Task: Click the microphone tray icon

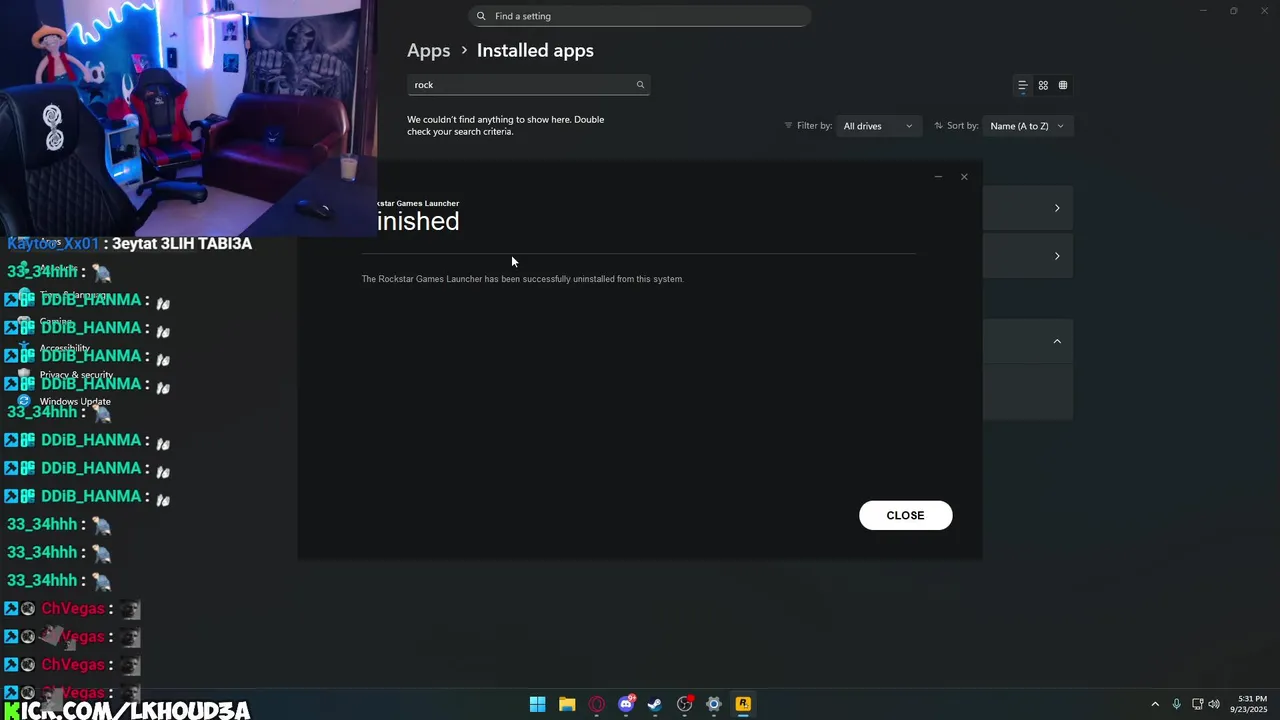Action: click(x=1176, y=704)
